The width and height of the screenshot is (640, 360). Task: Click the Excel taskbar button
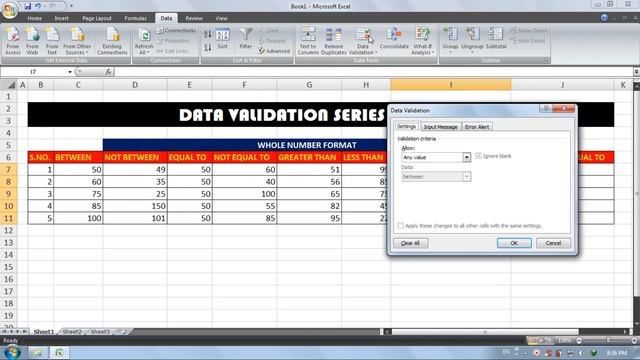click(59, 353)
